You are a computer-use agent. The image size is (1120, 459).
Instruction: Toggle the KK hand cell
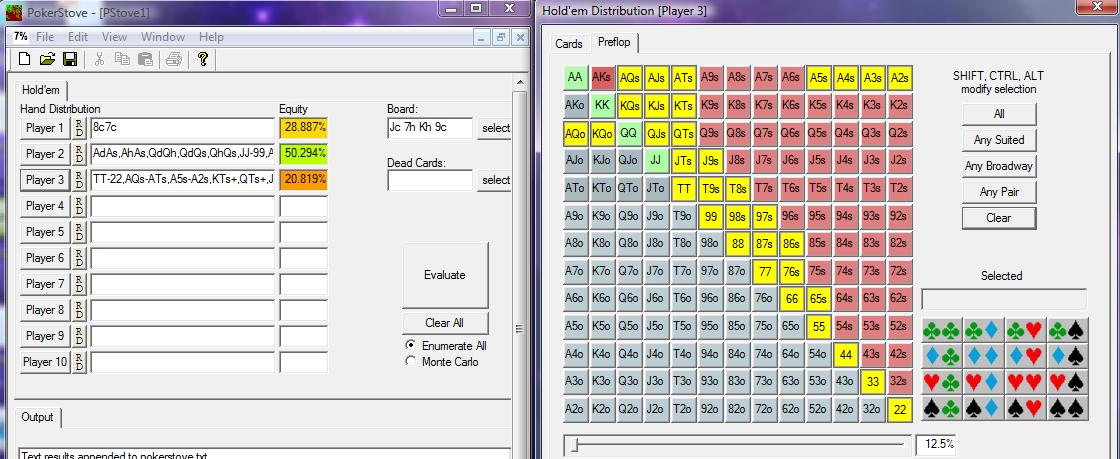coord(601,105)
